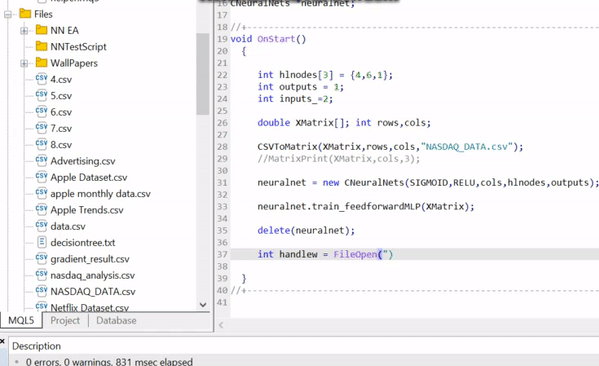
Task: Select Netflix Dataset.csv in the navigator
Action: tap(90, 308)
